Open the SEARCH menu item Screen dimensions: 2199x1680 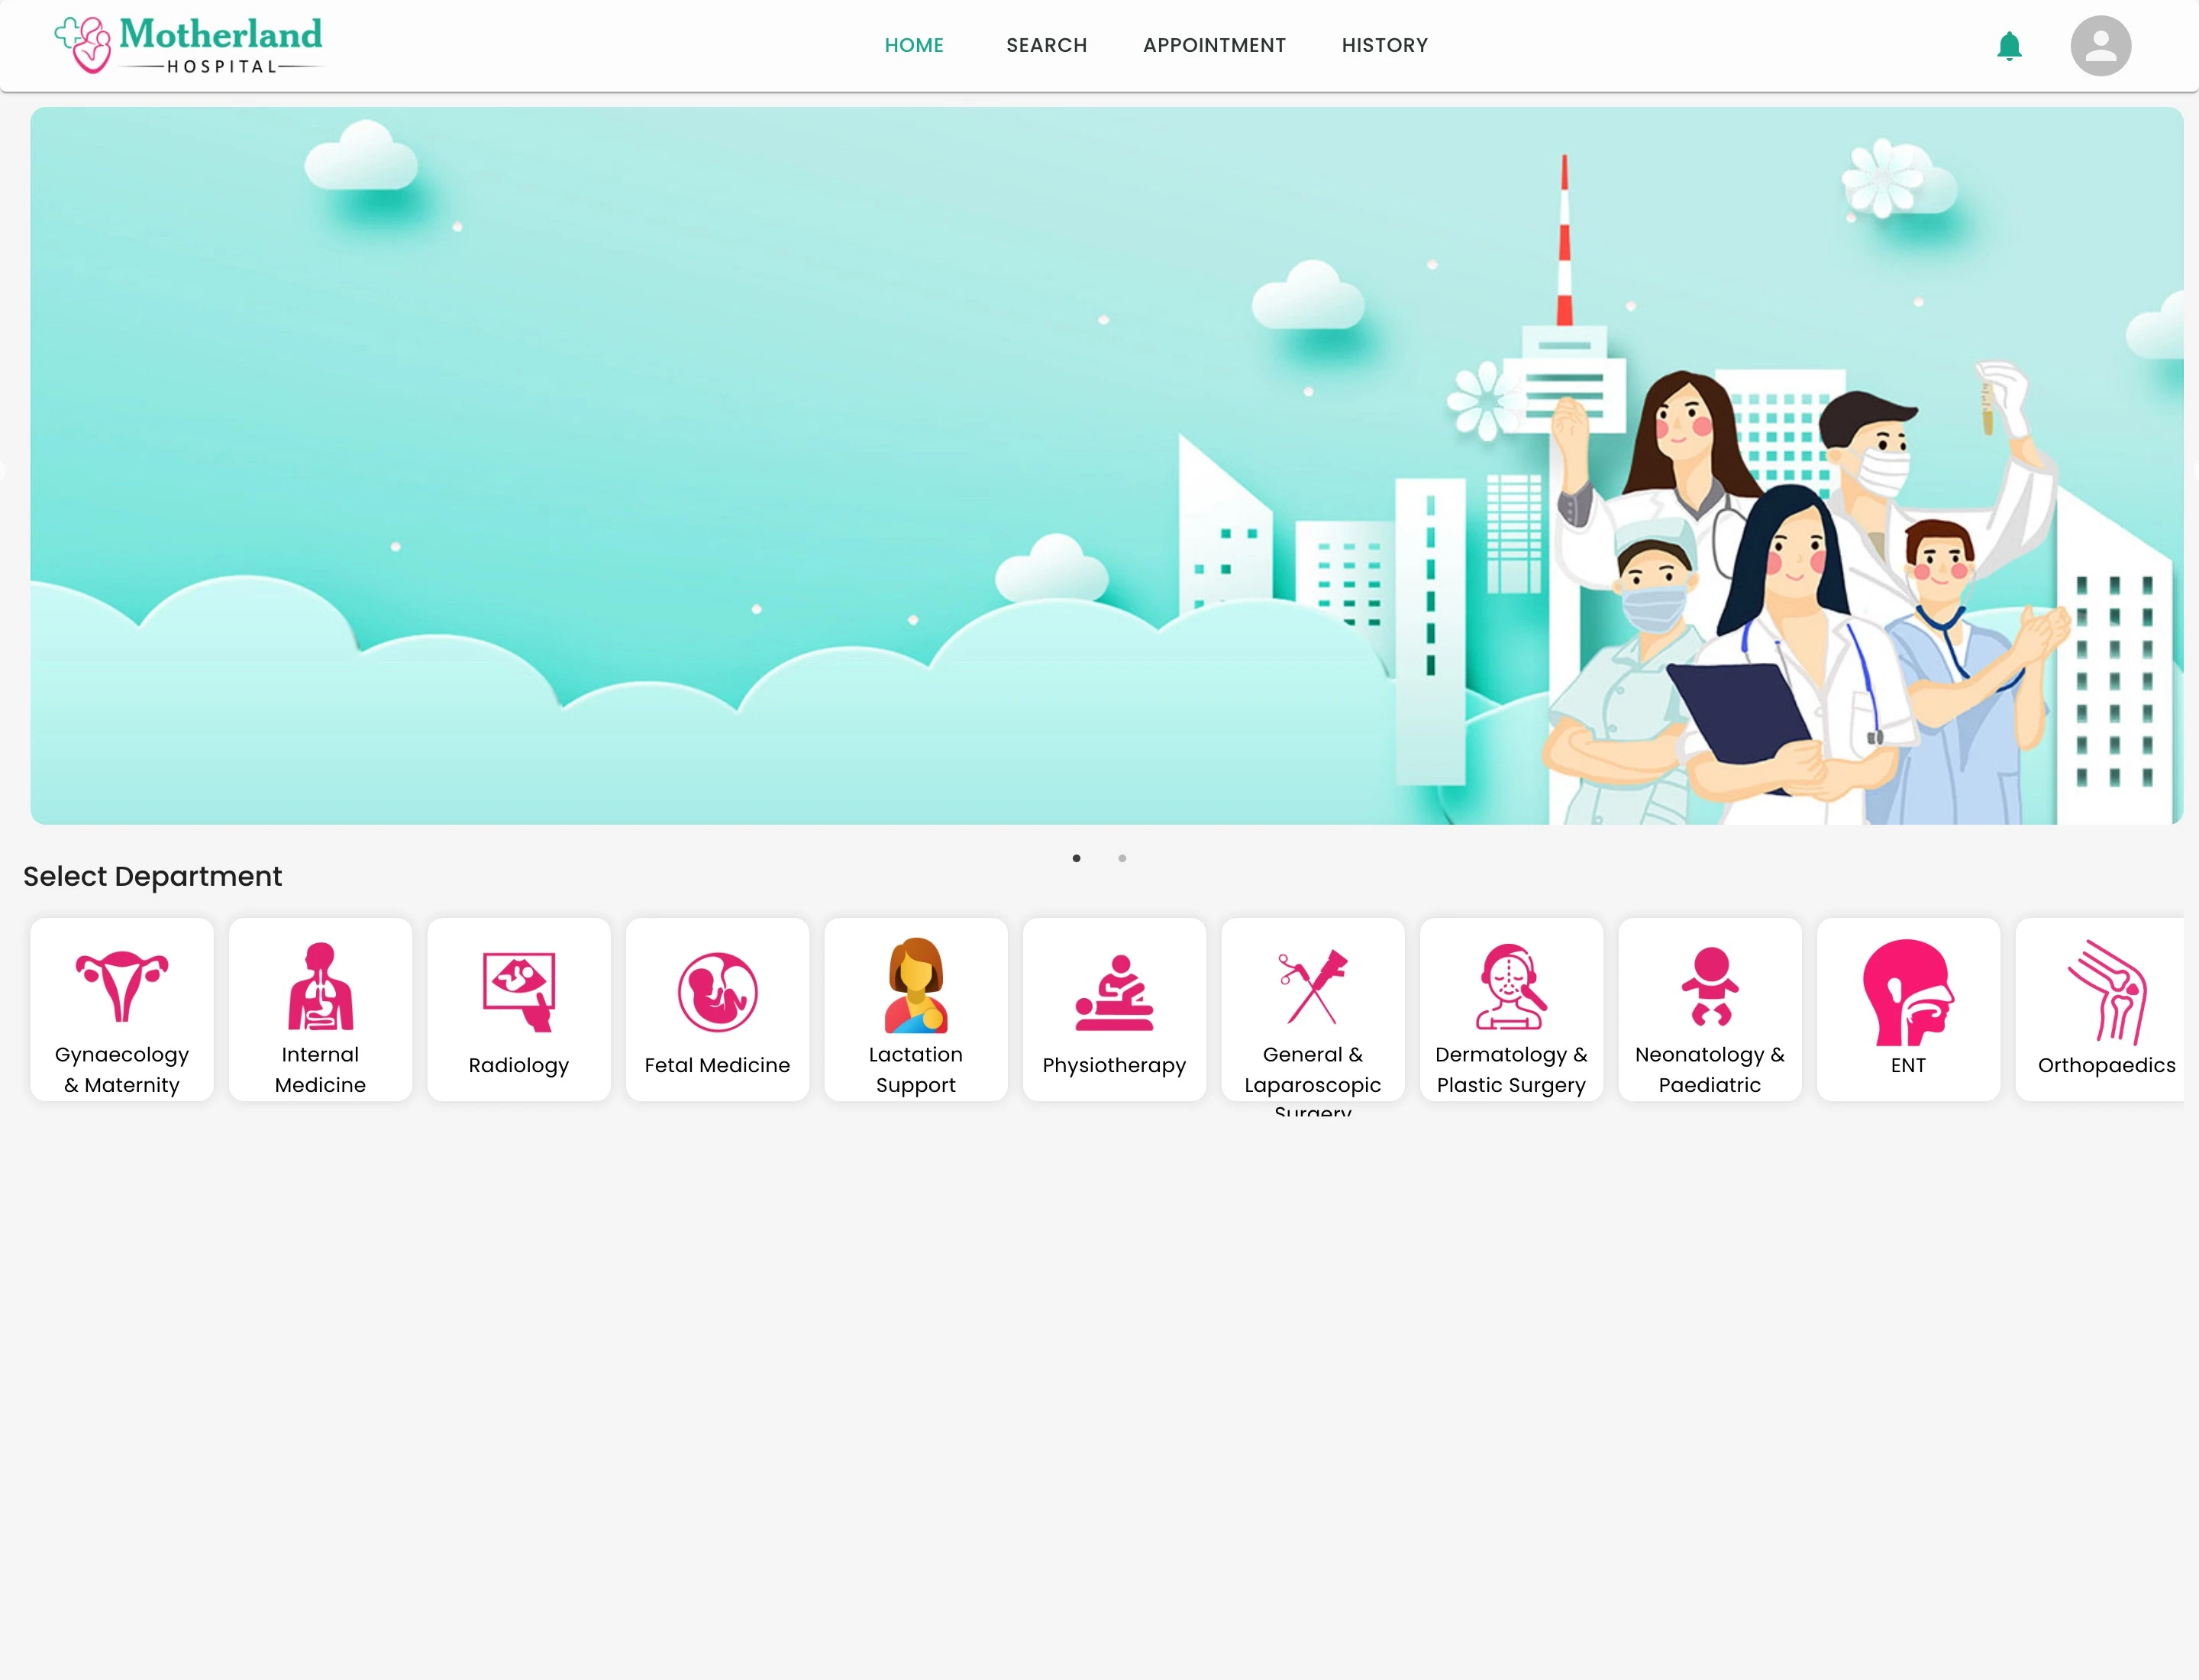[1046, 46]
